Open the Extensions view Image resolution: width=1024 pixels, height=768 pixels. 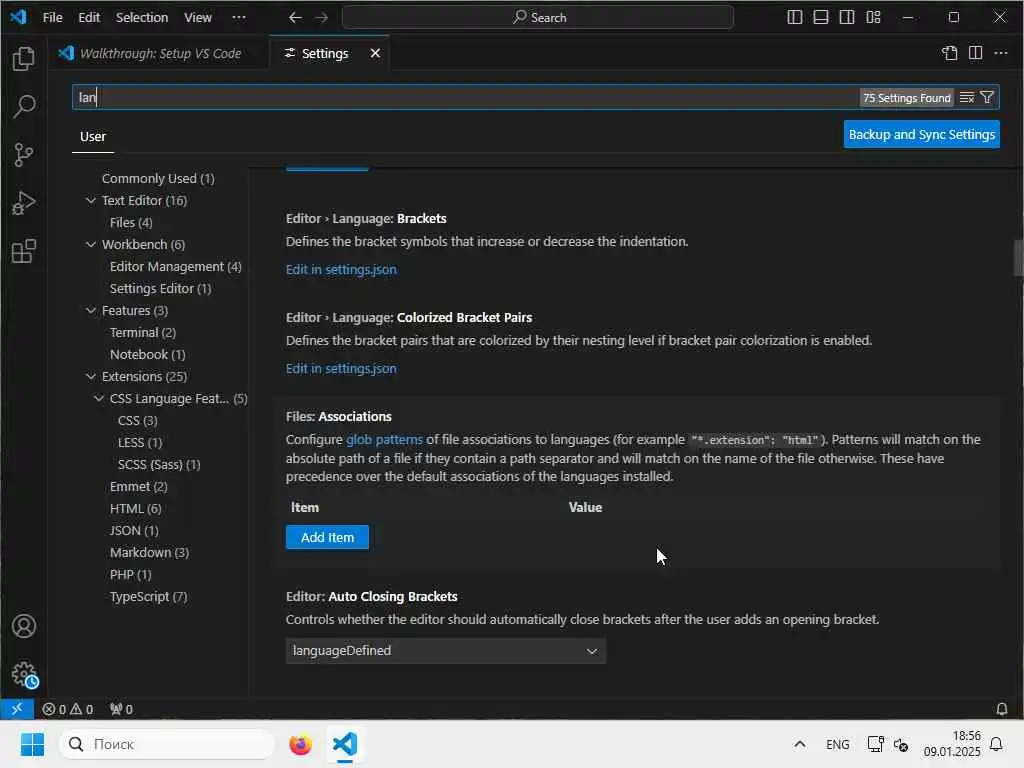click(24, 251)
